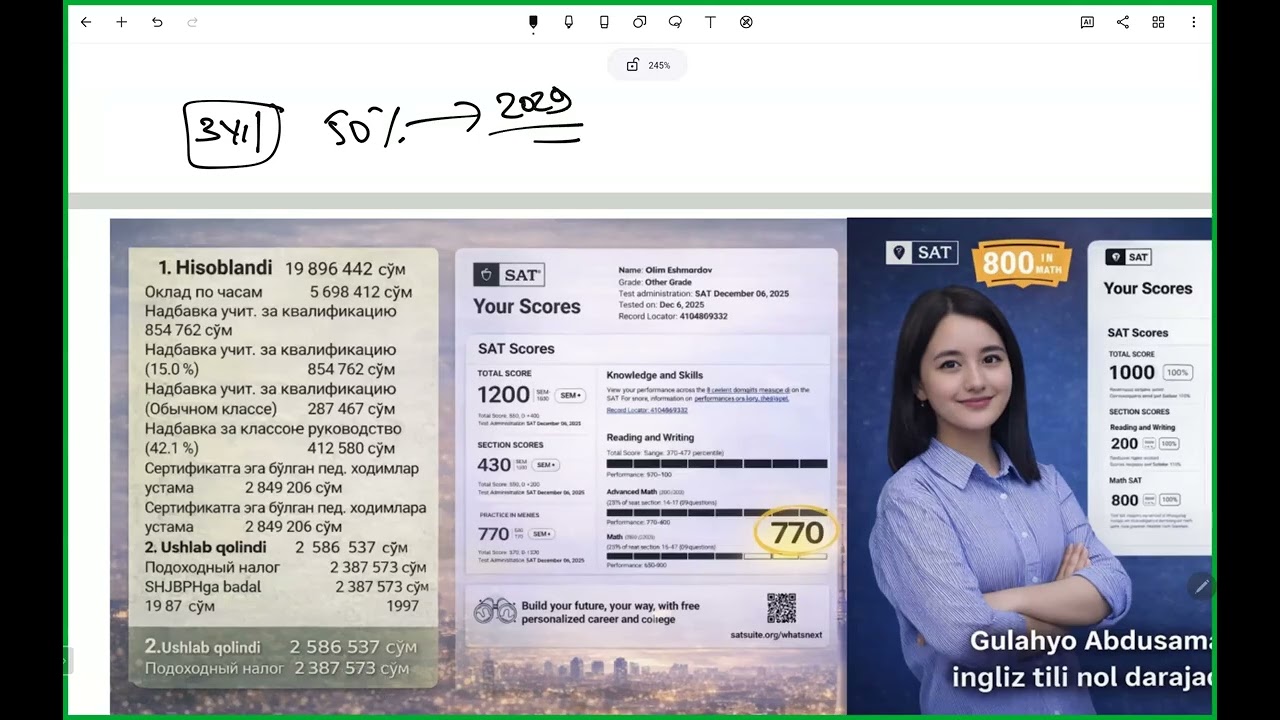Click the '430' section score value

coord(494,465)
